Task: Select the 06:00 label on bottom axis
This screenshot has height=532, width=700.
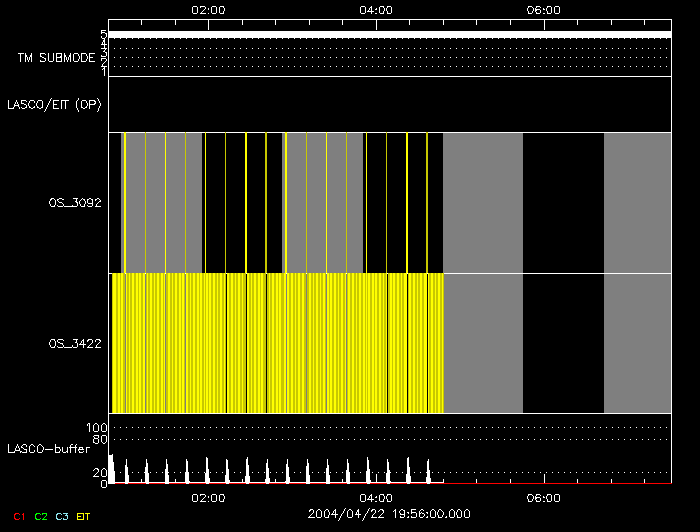Action: [542, 497]
